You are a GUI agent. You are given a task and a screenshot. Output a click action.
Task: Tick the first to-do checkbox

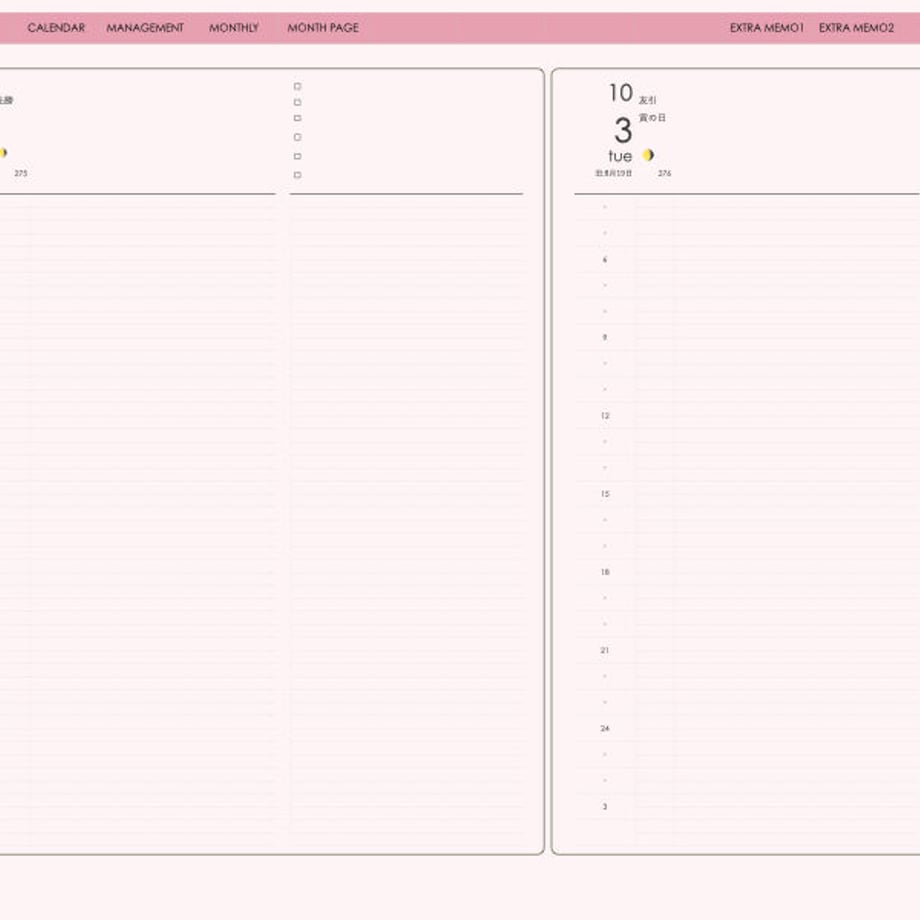tap(297, 86)
